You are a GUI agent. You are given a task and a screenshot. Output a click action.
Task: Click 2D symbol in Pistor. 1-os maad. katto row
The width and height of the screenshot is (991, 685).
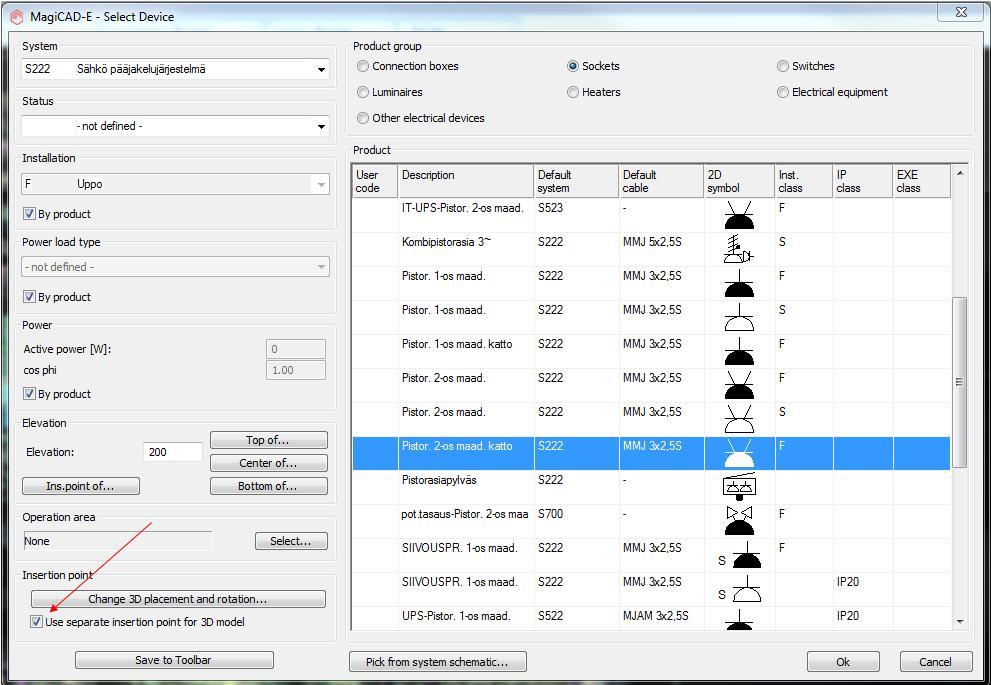(x=738, y=351)
